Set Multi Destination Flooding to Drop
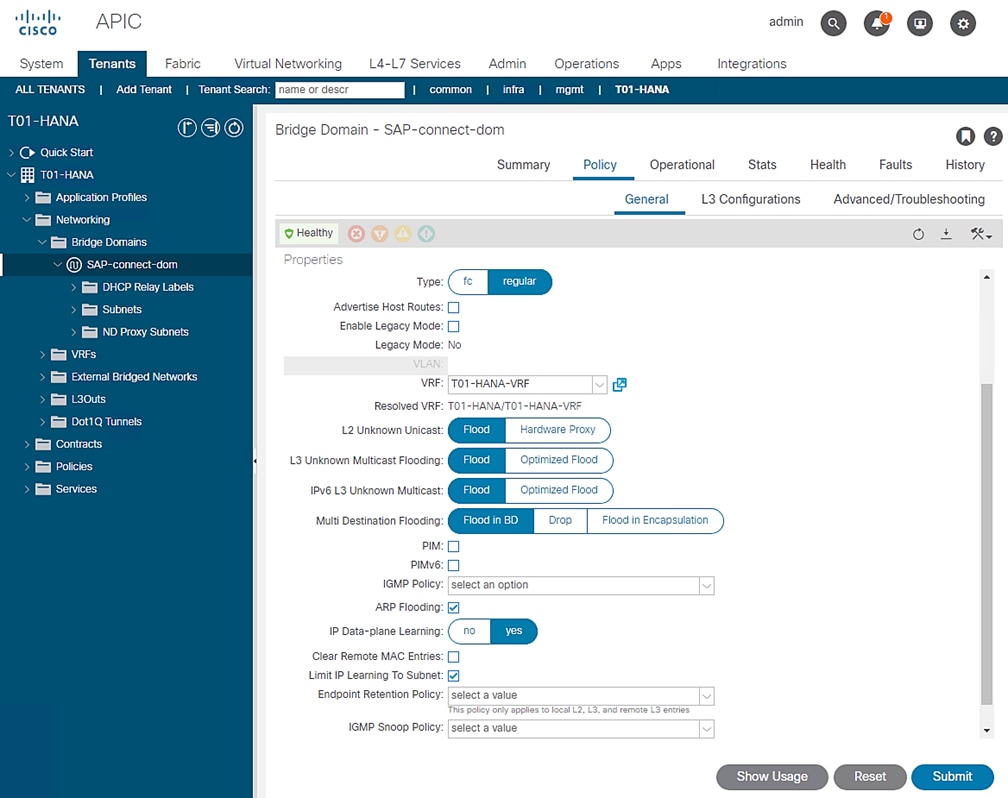Image resolution: width=1008 pixels, height=798 pixels. point(560,520)
